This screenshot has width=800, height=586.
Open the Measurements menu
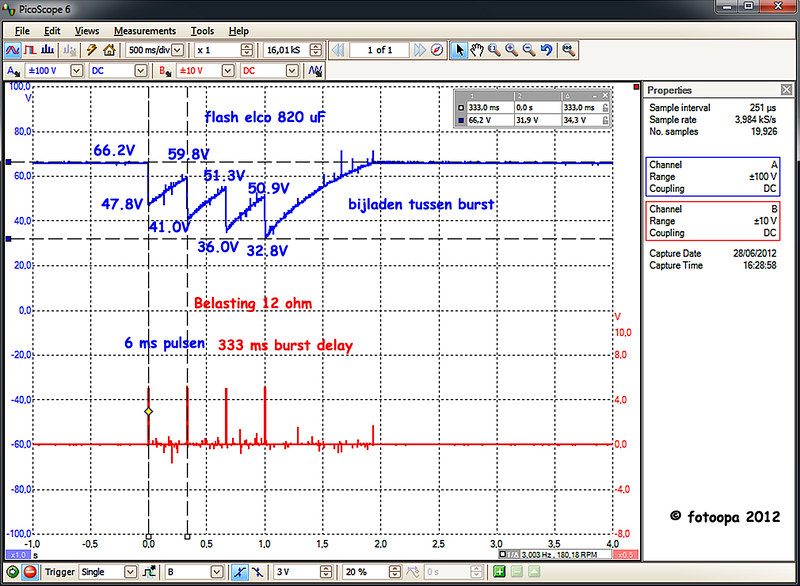click(x=145, y=31)
